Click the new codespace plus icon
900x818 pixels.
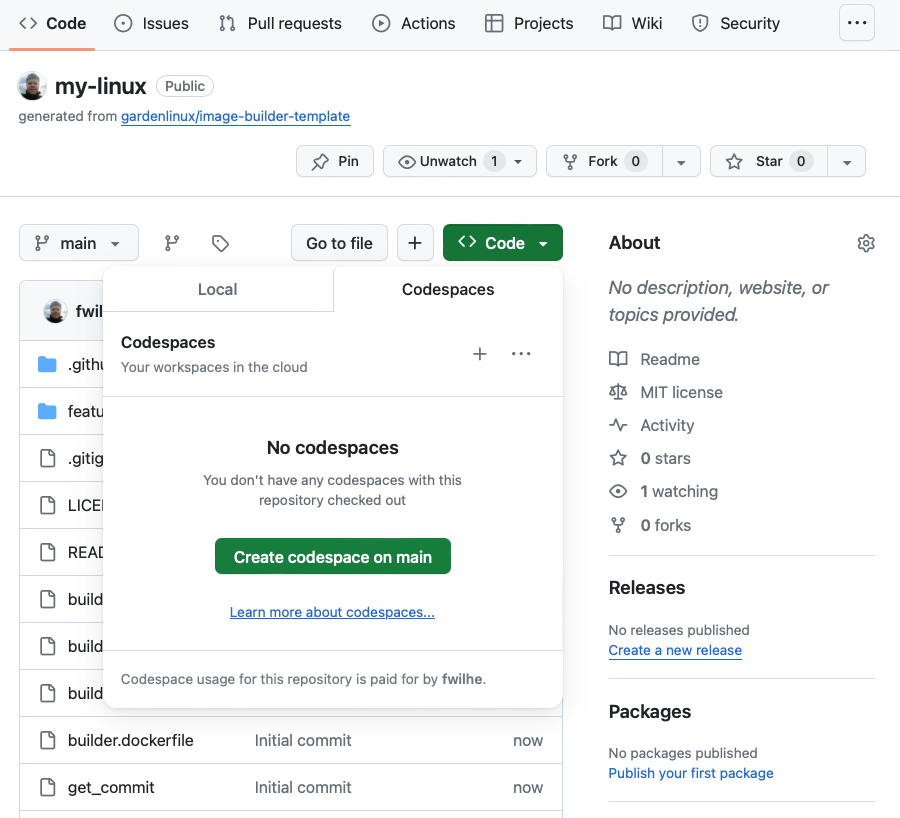click(x=480, y=354)
